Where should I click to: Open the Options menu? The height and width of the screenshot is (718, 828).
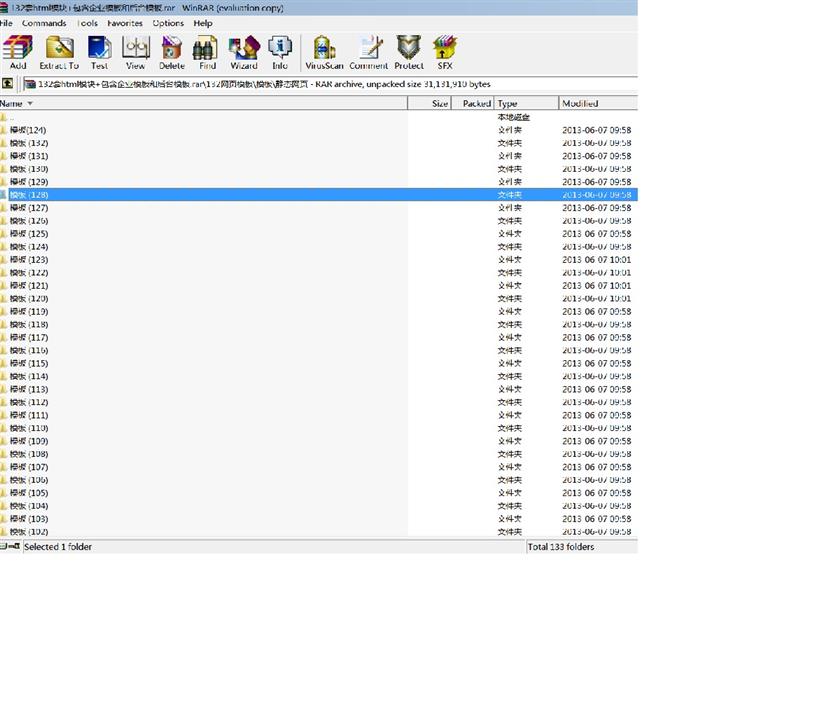click(168, 23)
